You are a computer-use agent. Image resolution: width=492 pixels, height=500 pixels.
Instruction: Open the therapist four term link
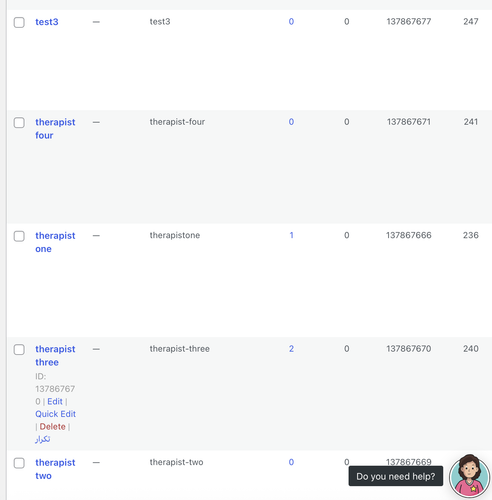click(55, 129)
